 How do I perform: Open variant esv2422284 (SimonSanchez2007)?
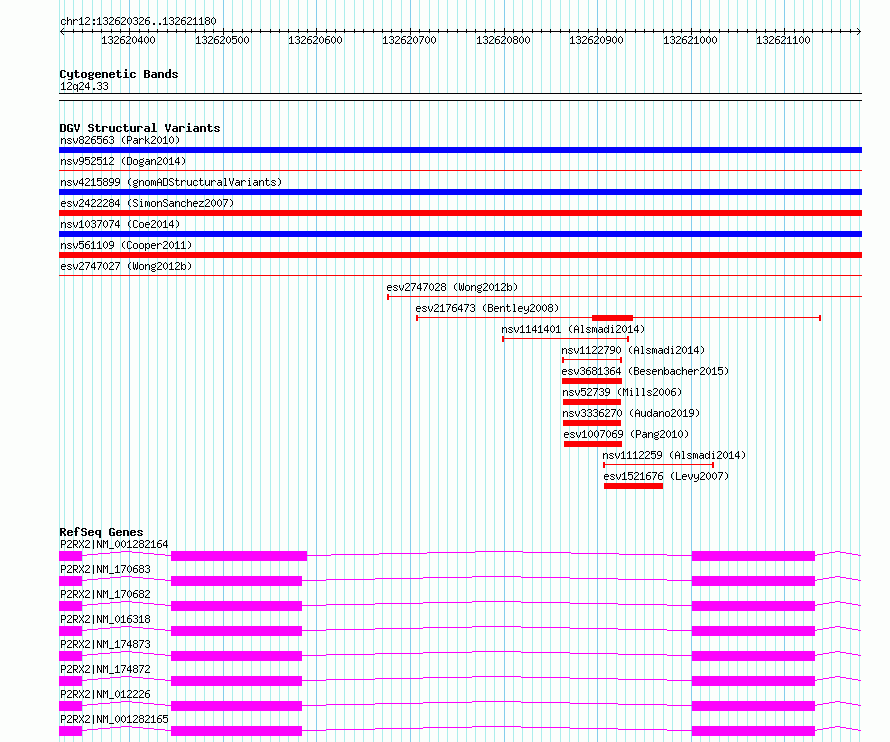pos(147,203)
